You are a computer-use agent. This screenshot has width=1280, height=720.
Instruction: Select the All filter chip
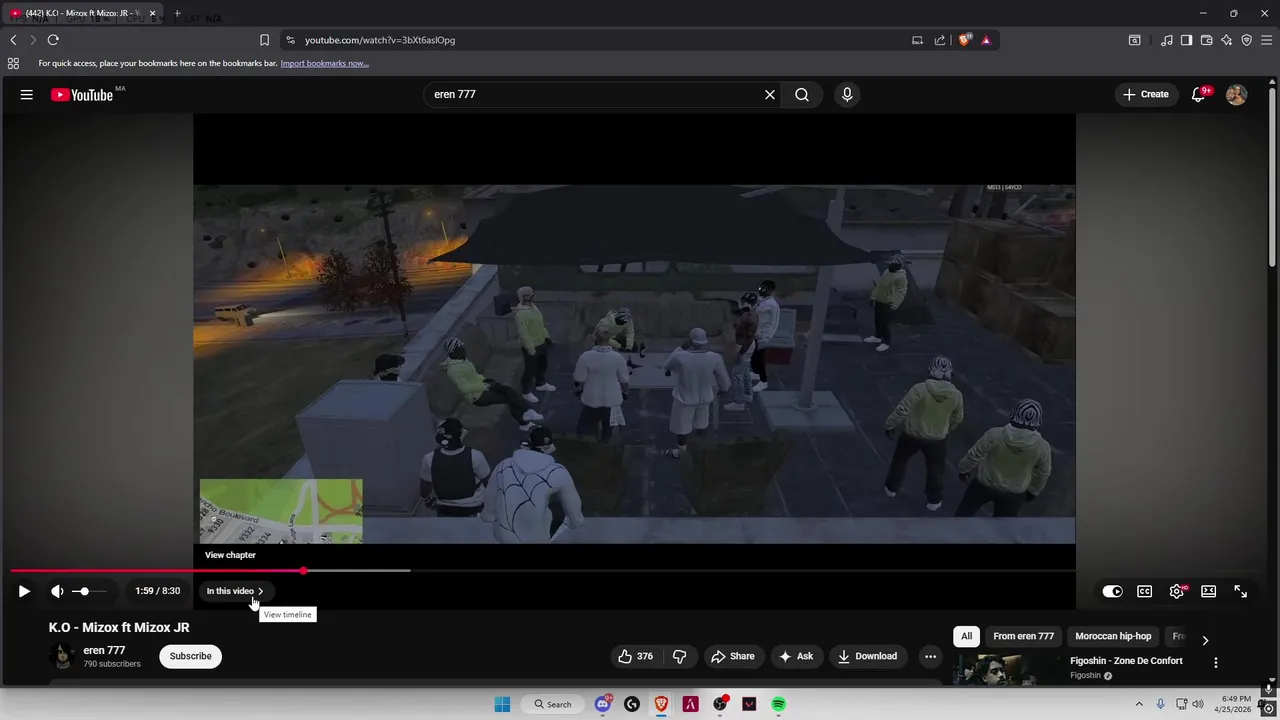966,636
